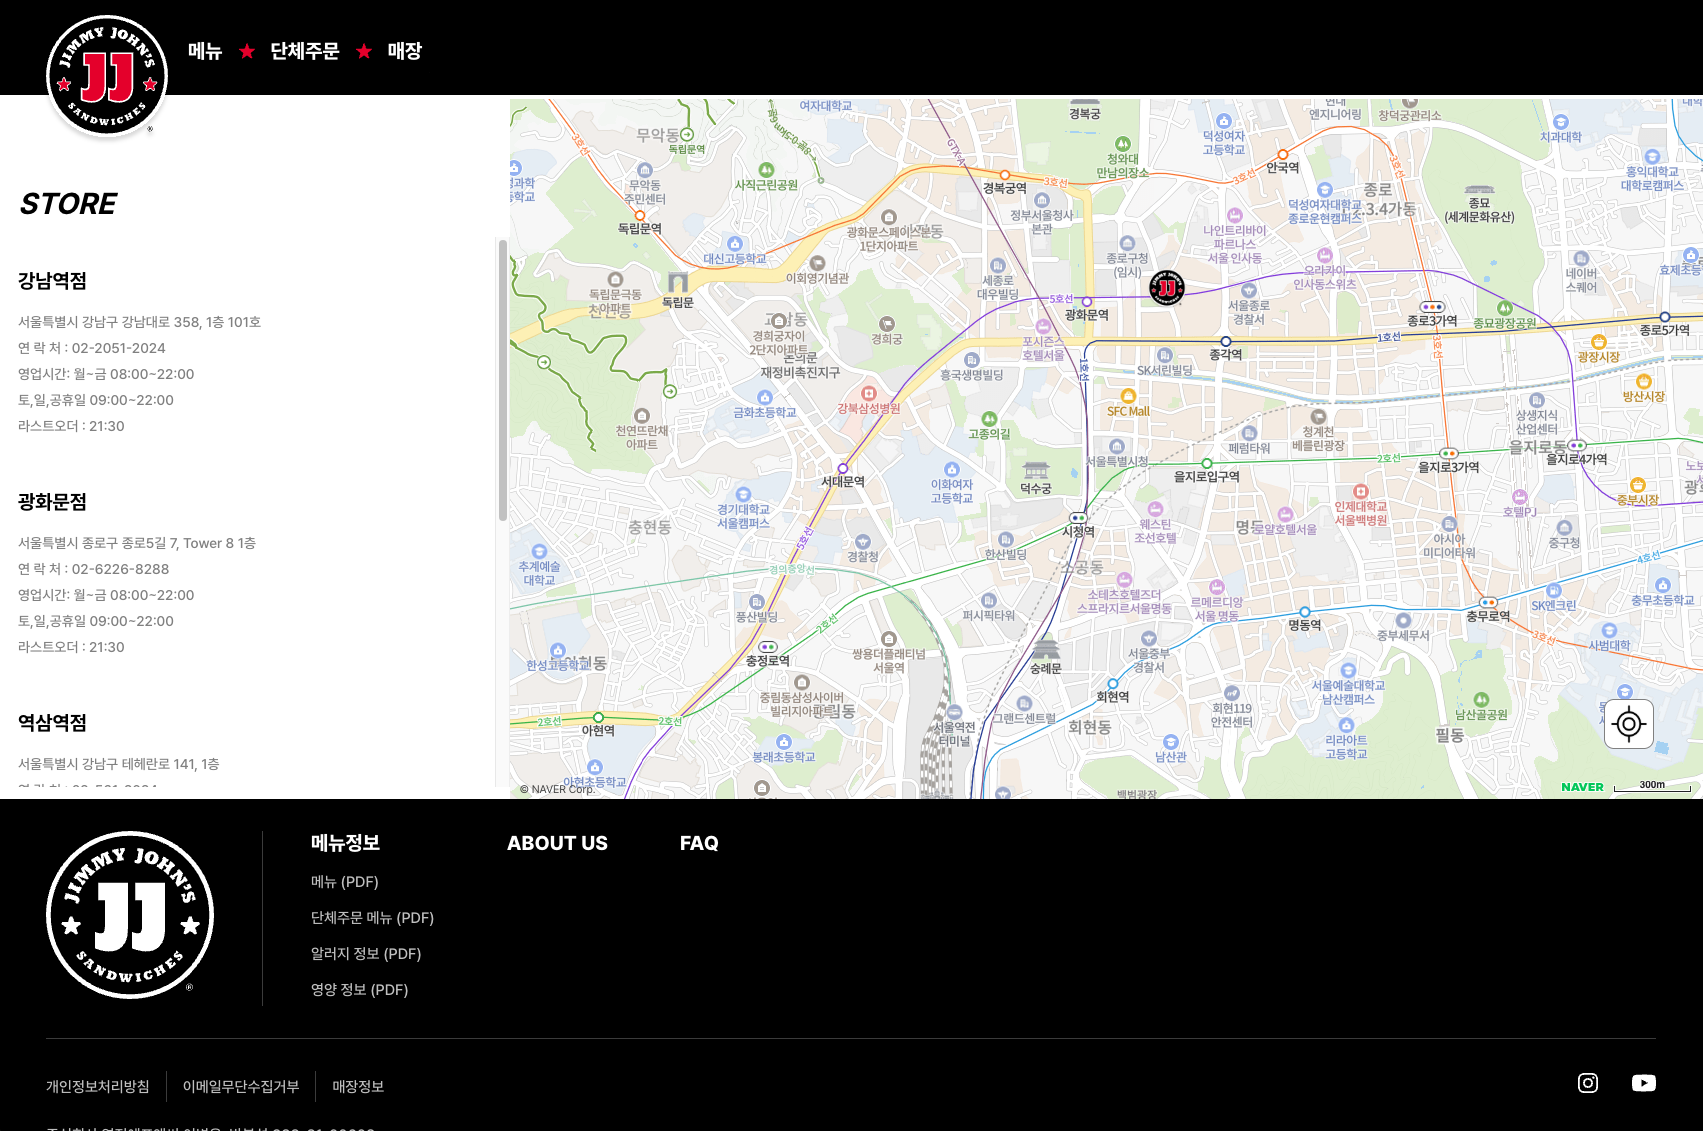Click the Jimmy John's header logo

point(107,76)
